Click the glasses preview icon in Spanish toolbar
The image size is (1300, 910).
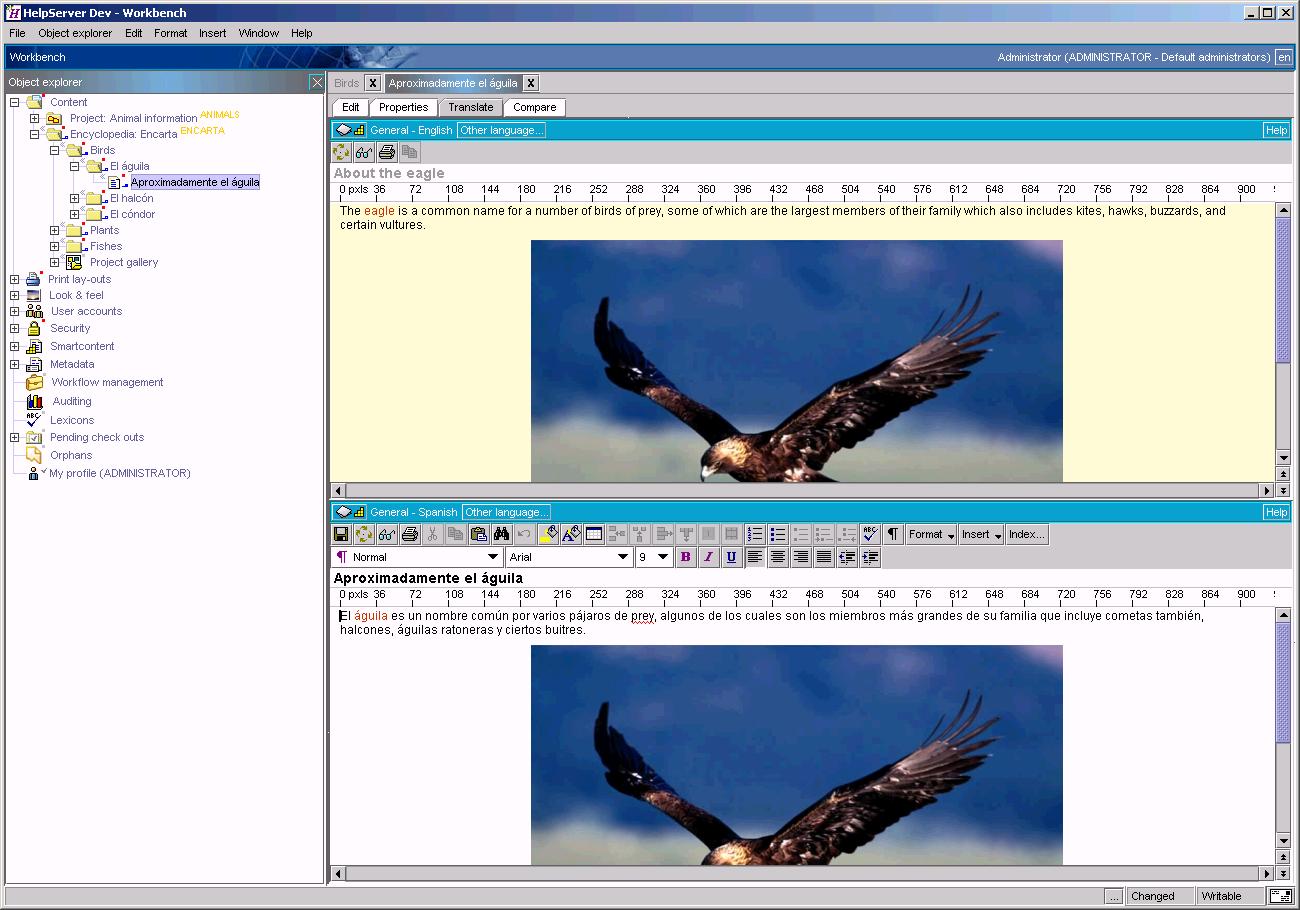387,535
